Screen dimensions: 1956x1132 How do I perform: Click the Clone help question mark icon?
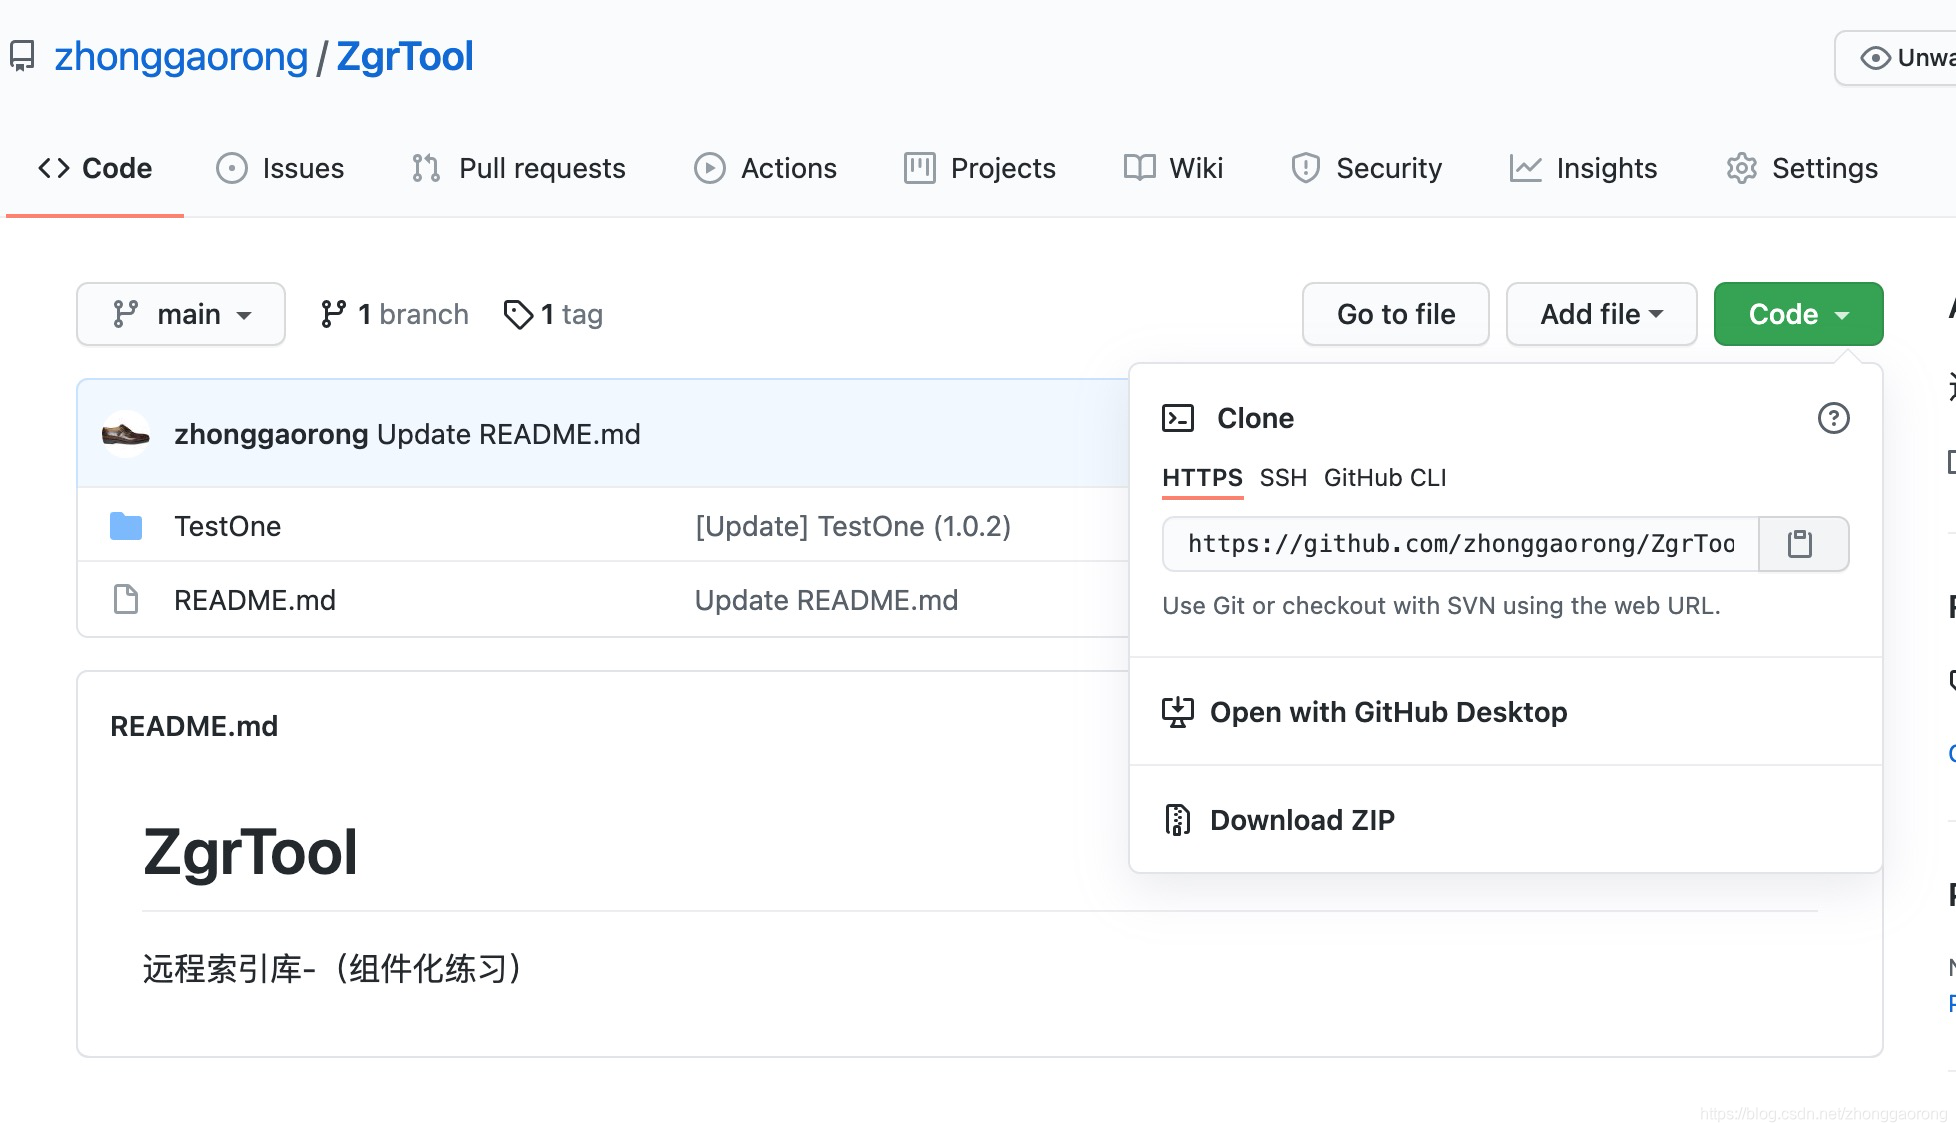point(1832,418)
